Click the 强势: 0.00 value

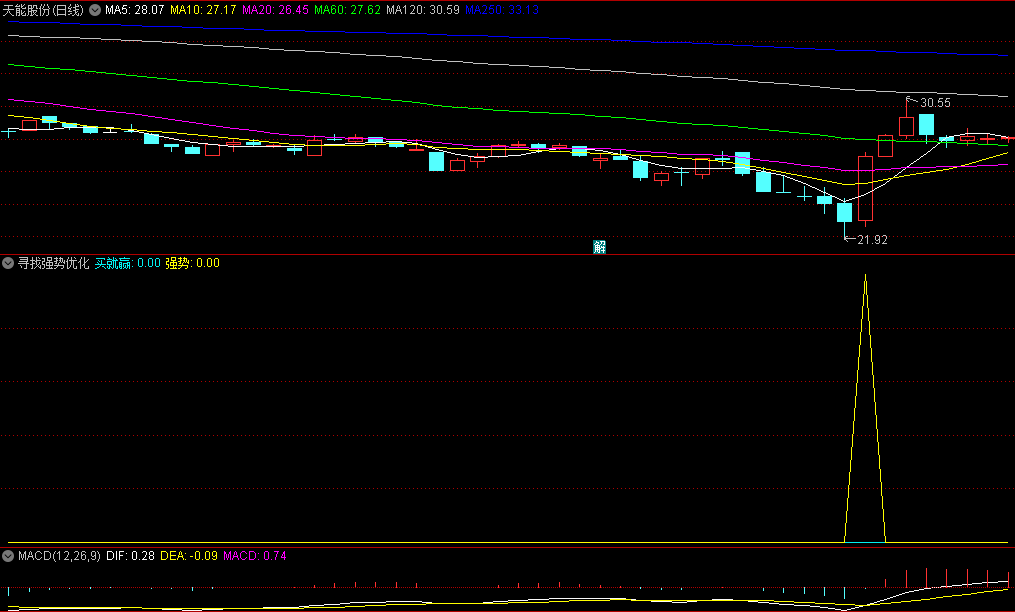tap(192, 263)
